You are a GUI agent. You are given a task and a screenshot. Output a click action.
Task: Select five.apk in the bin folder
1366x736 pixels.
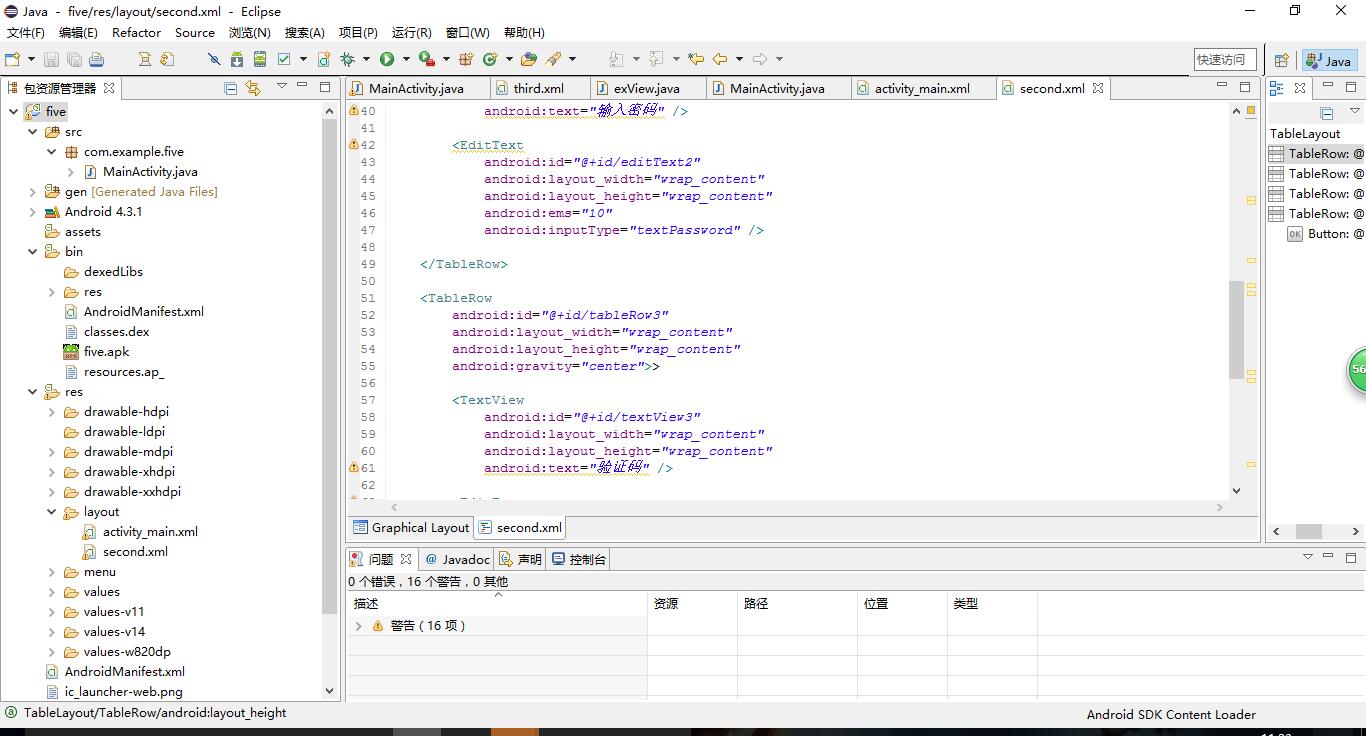[106, 351]
